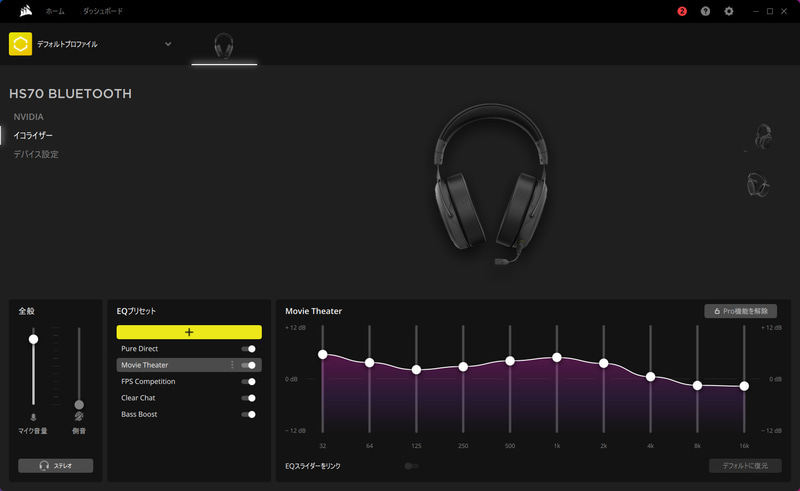This screenshot has width=800, height=491.
Task: Open the イコライザー section
Action: (33, 135)
